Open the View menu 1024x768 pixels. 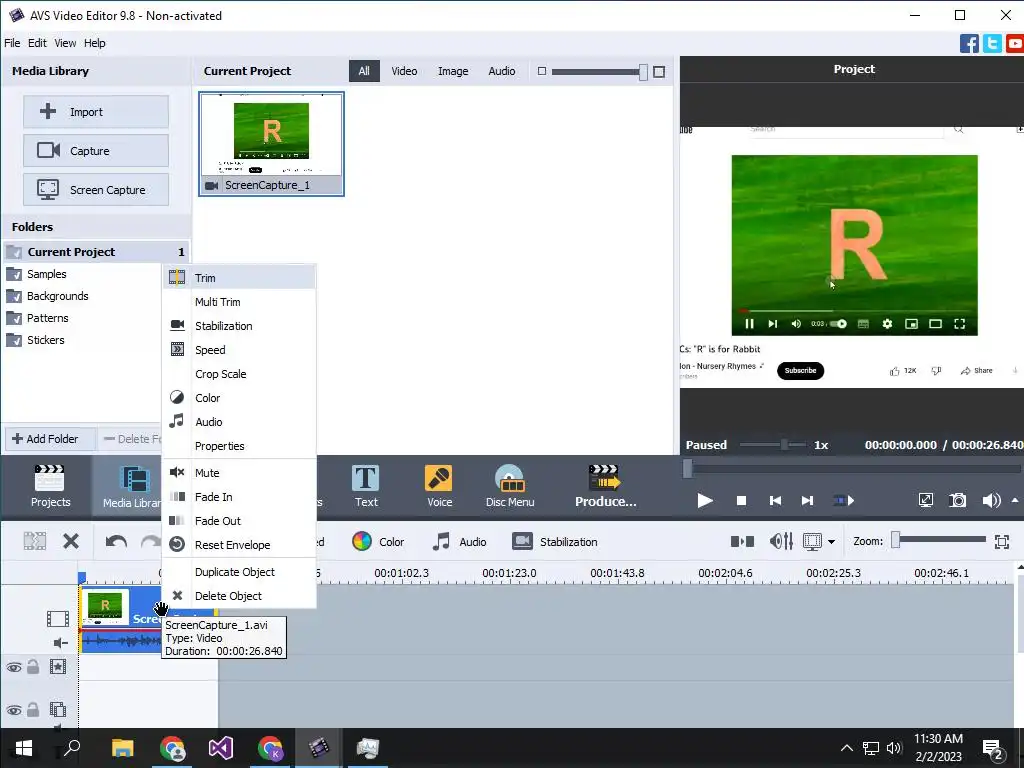tap(65, 43)
